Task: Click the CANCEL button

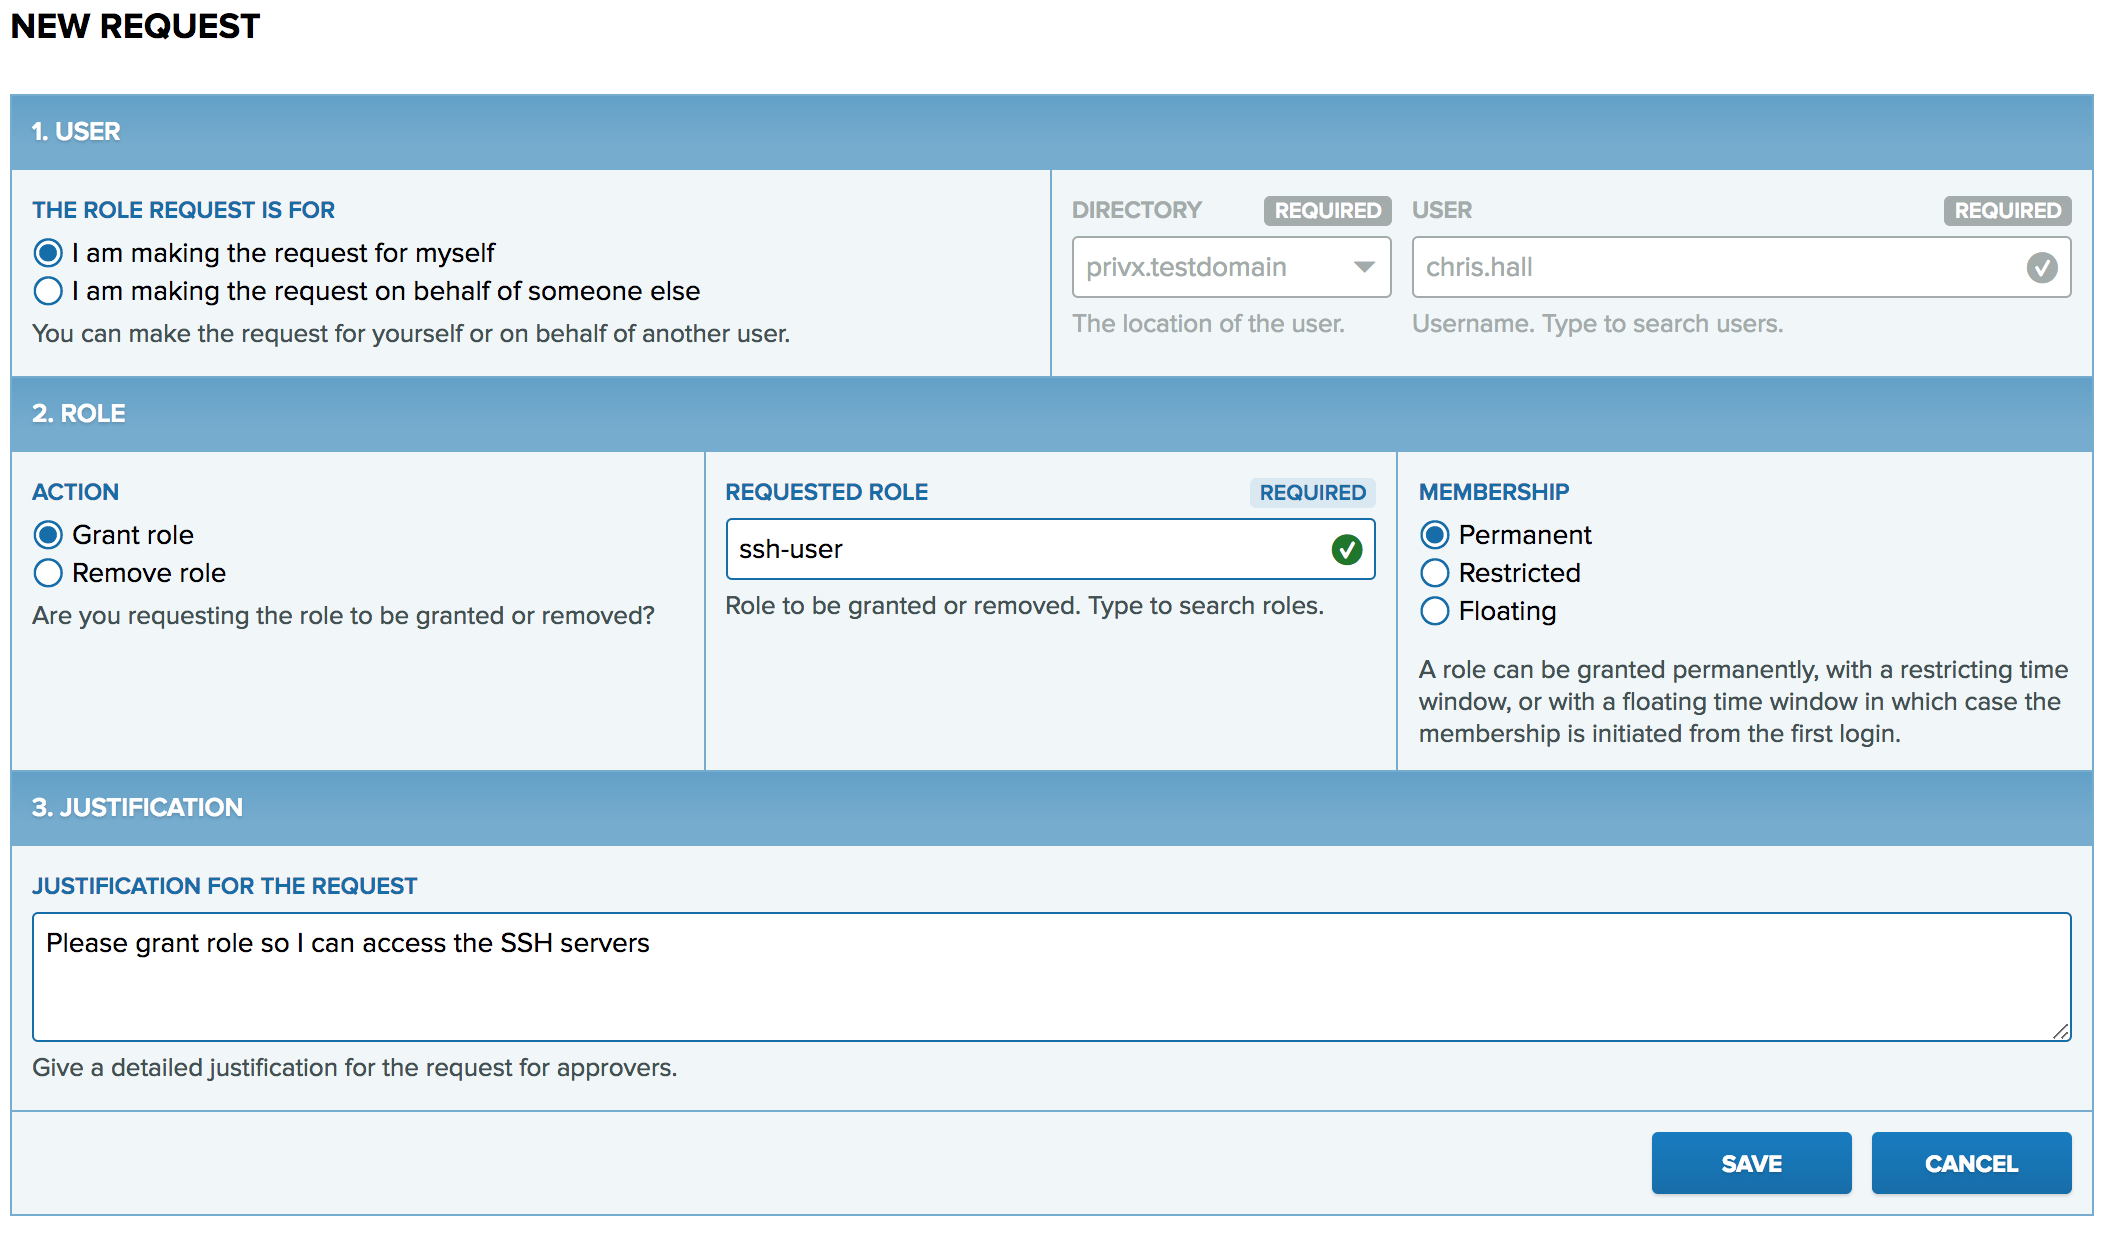Action: tap(1970, 1163)
